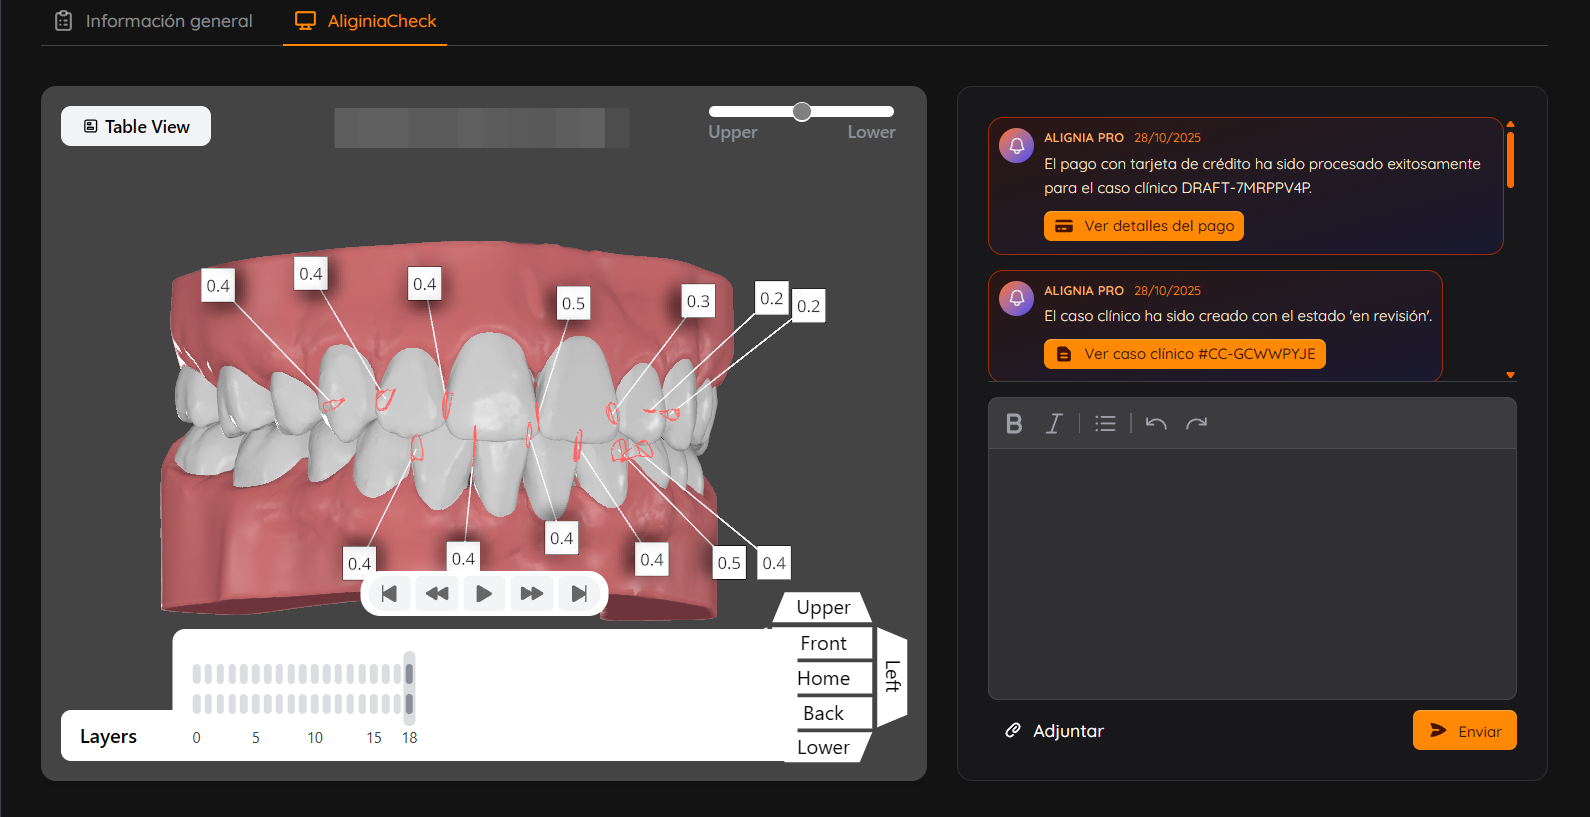Click inside the message text area
This screenshot has width=1590, height=817.
pyautogui.click(x=1252, y=573)
